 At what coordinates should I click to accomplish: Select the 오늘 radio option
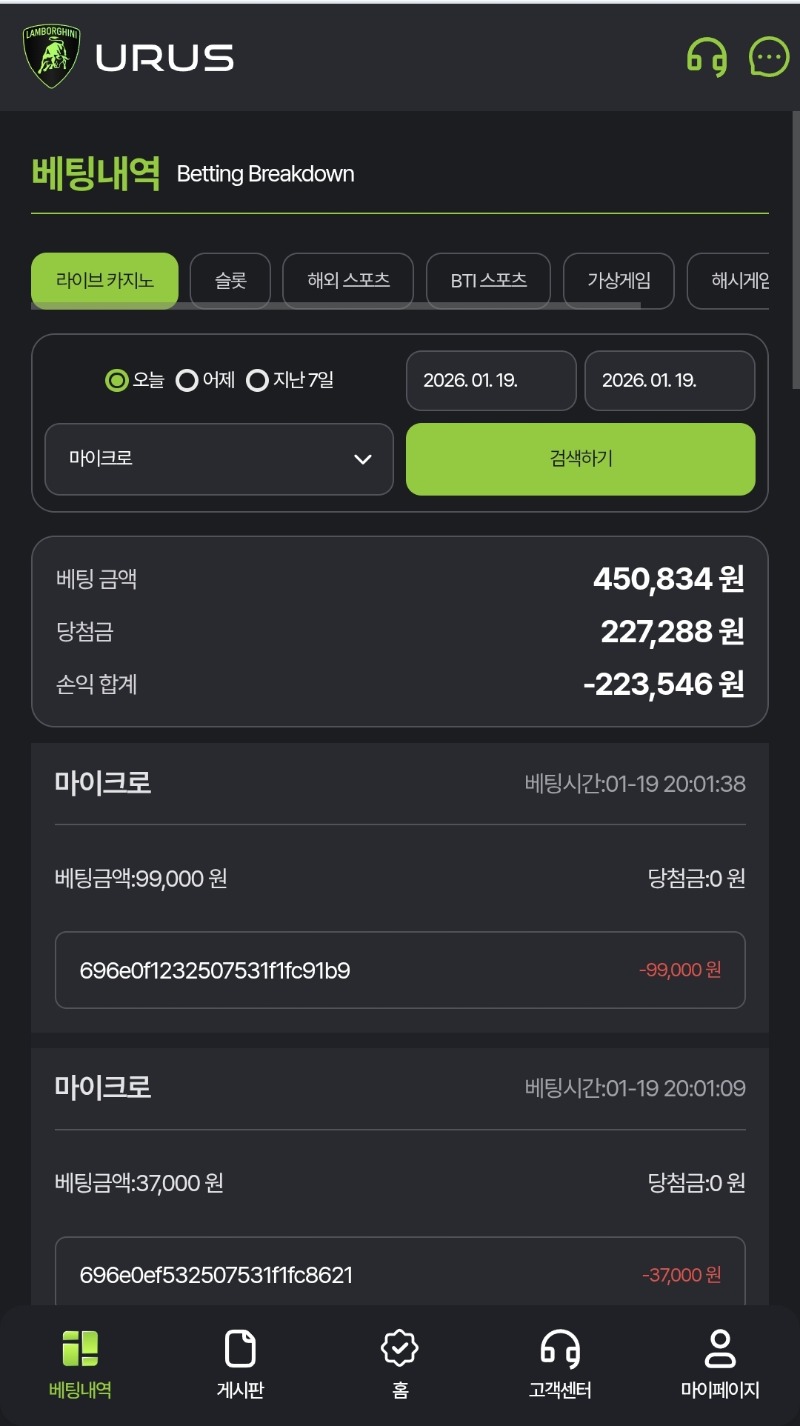pyautogui.click(x=117, y=380)
